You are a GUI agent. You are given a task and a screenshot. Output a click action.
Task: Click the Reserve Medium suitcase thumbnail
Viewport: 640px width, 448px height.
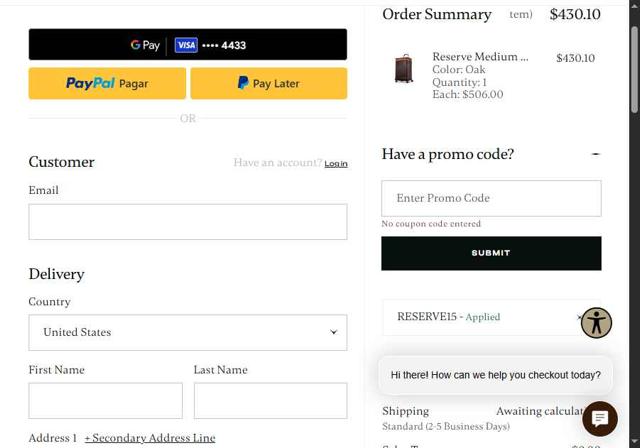(x=404, y=69)
